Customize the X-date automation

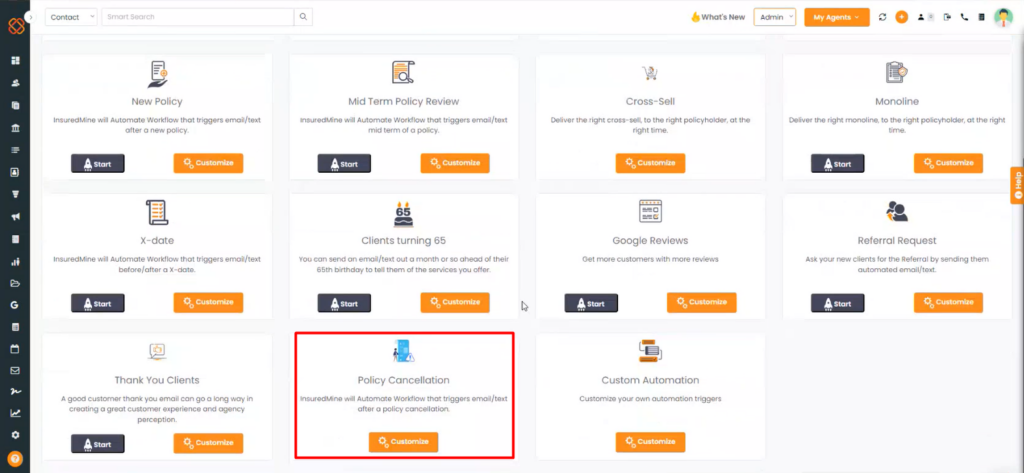pyautogui.click(x=208, y=302)
